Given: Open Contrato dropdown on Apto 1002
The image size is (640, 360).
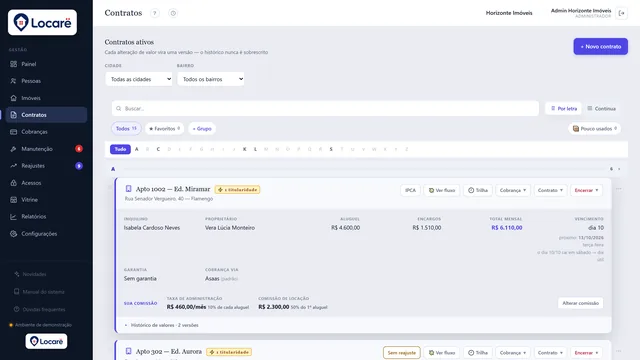Looking at the screenshot, I should click(550, 190).
